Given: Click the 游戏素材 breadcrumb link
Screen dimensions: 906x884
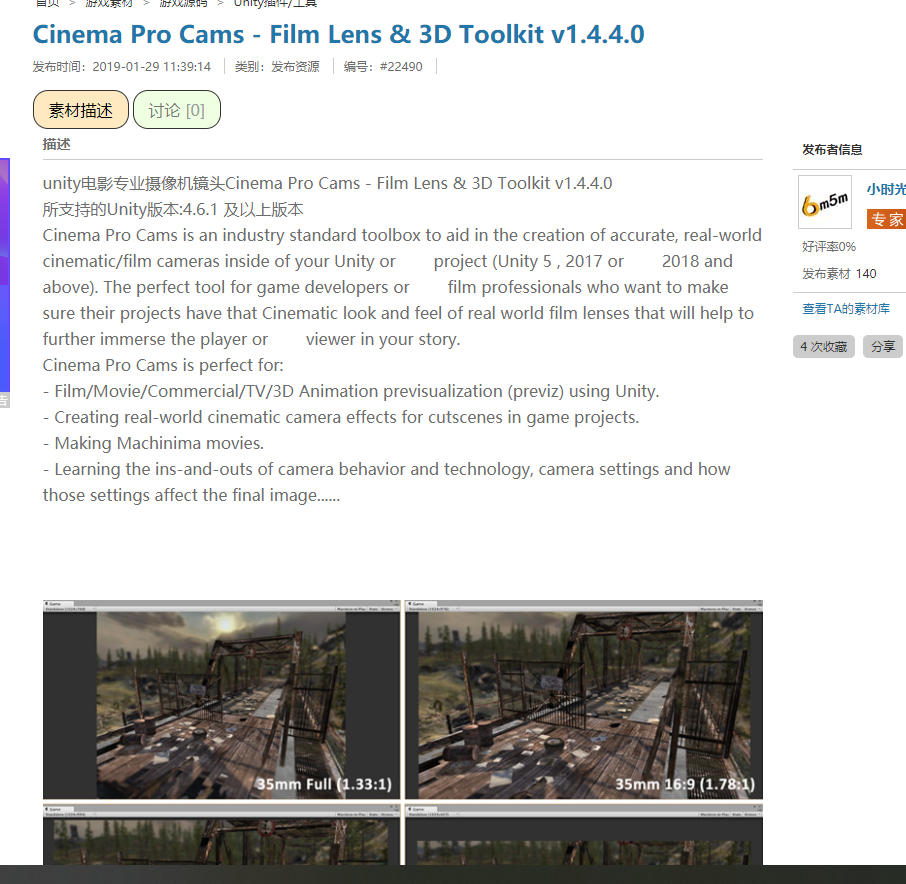Looking at the screenshot, I should (x=109, y=3).
